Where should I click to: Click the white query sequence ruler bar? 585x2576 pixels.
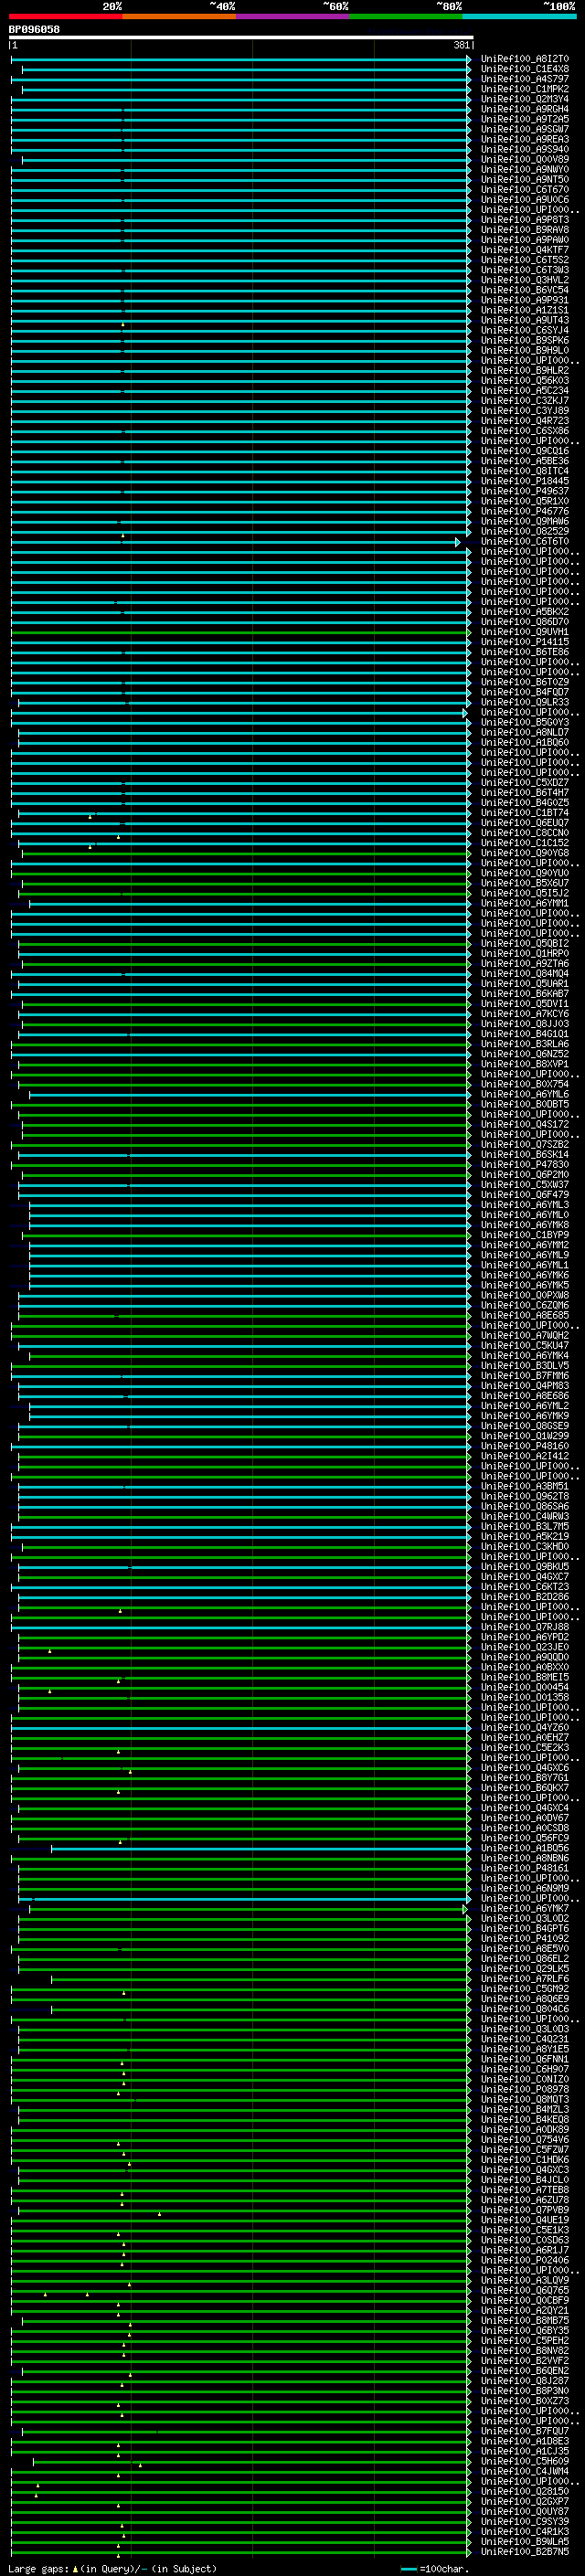point(240,38)
